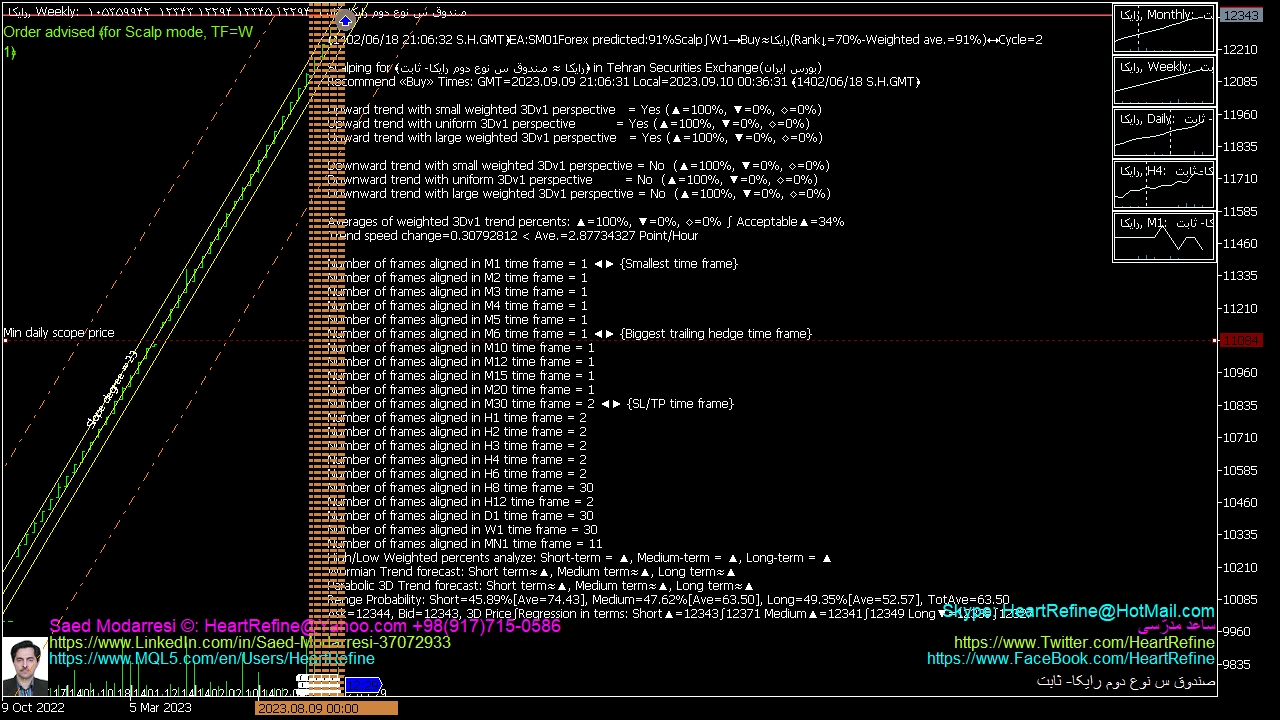The image size is (1280, 720).
Task: Open the Monthly mini chart thumbnail
Action: (1164, 30)
